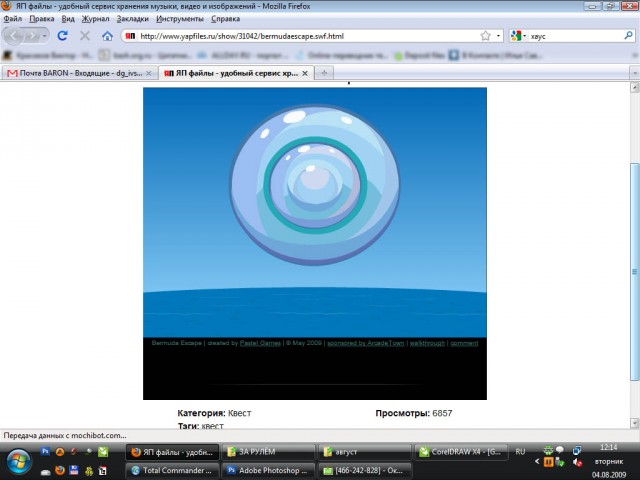640x480 pixels.
Task: Open the Журнал menu
Action: 96,19
